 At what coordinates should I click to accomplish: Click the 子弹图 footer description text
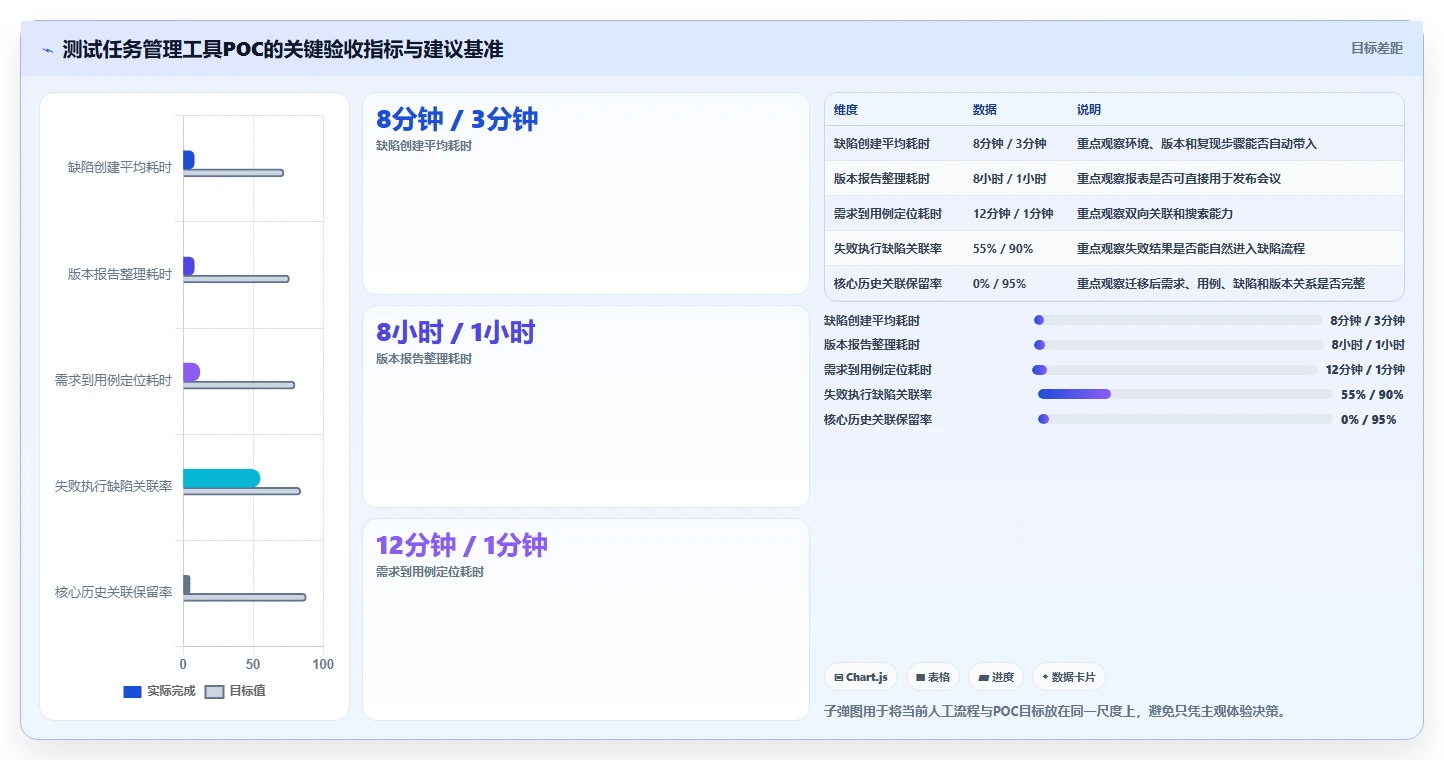(x=1054, y=711)
